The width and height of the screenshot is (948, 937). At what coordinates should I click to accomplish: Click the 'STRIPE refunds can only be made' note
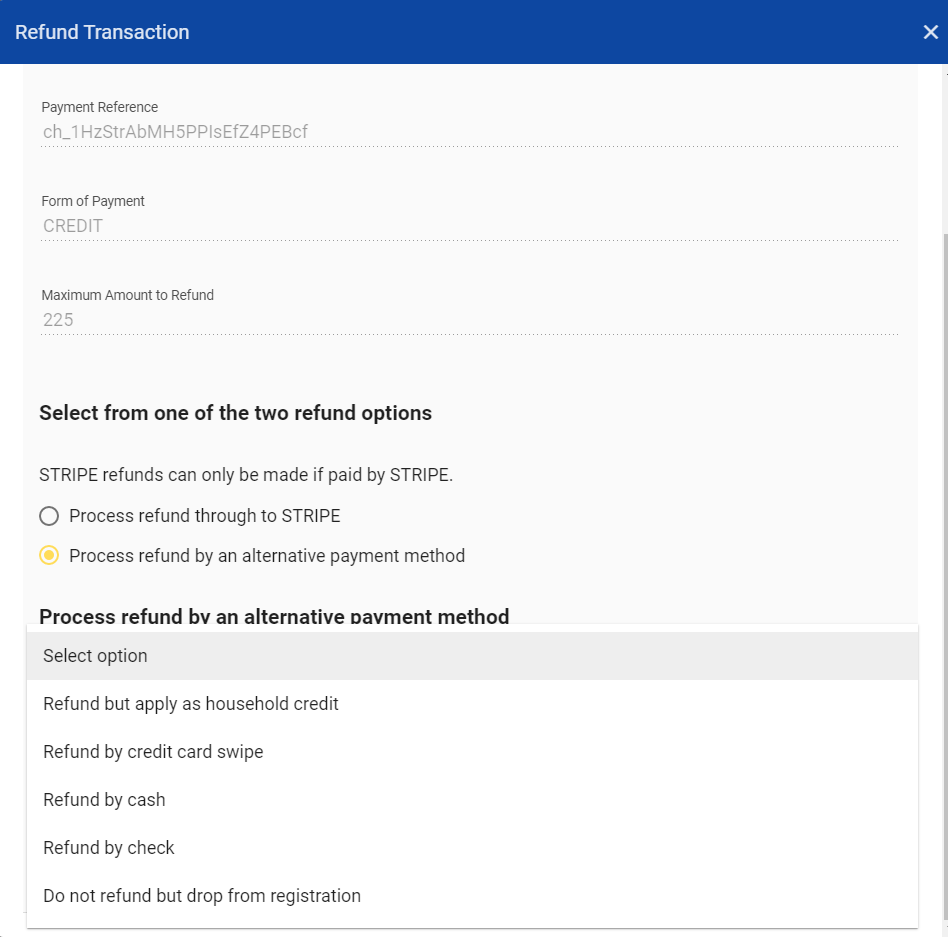point(246,475)
